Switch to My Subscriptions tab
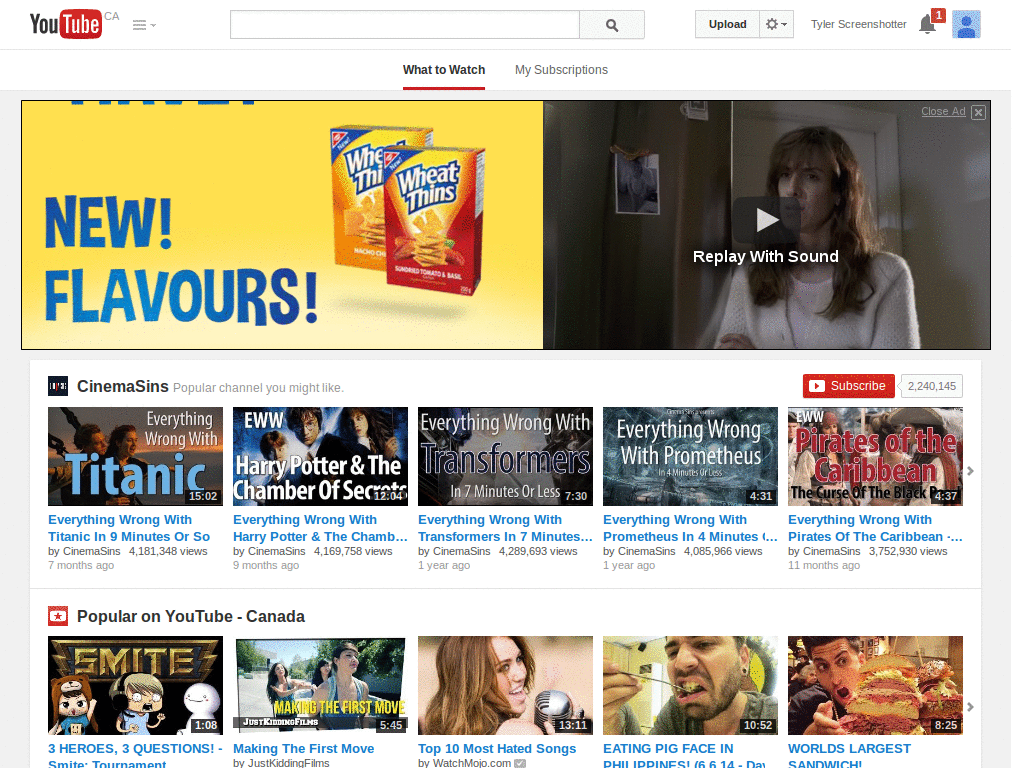This screenshot has height=768, width=1024. click(561, 70)
